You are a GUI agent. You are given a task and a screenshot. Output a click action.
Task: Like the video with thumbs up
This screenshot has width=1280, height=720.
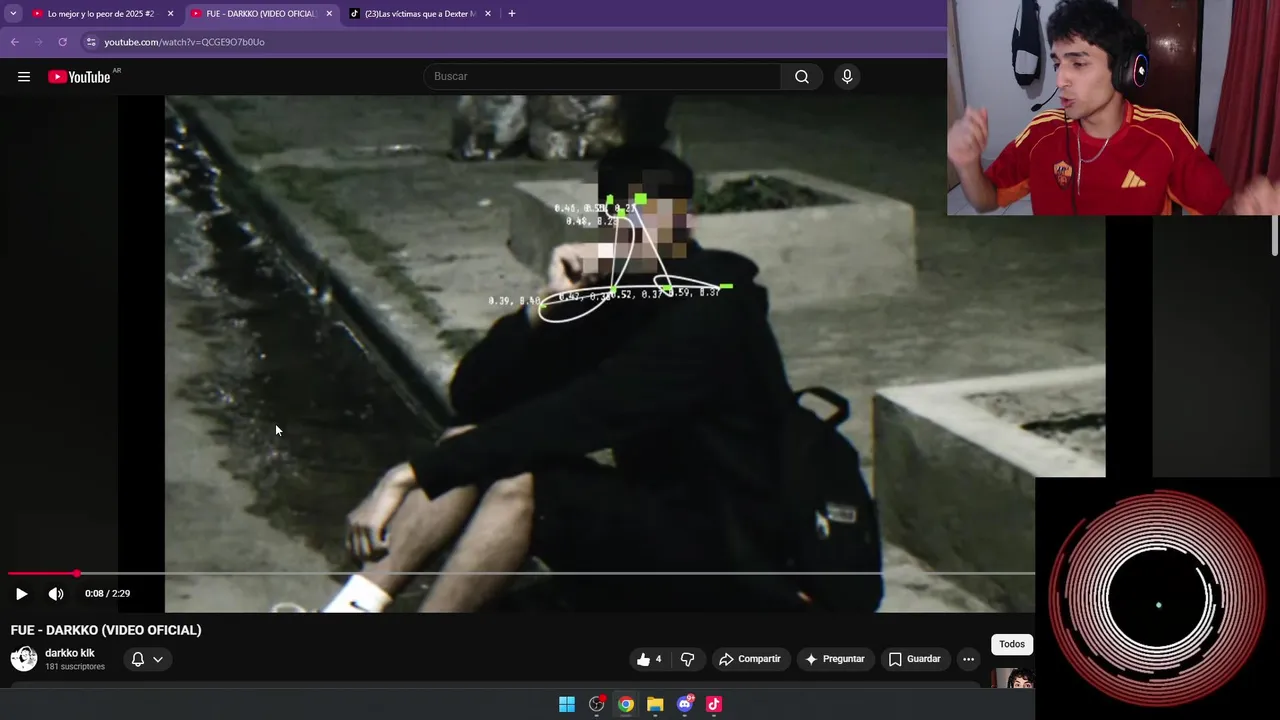tap(649, 659)
